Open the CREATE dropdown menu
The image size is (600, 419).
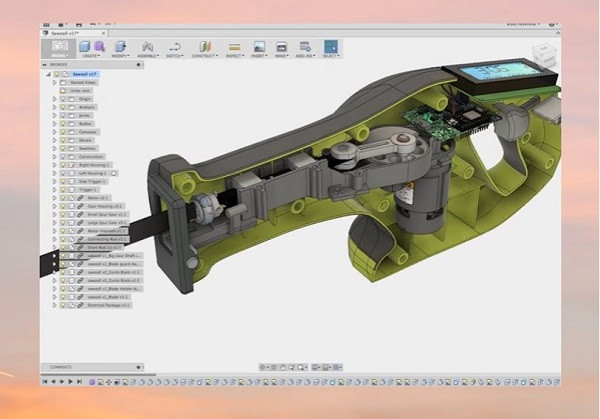click(91, 56)
